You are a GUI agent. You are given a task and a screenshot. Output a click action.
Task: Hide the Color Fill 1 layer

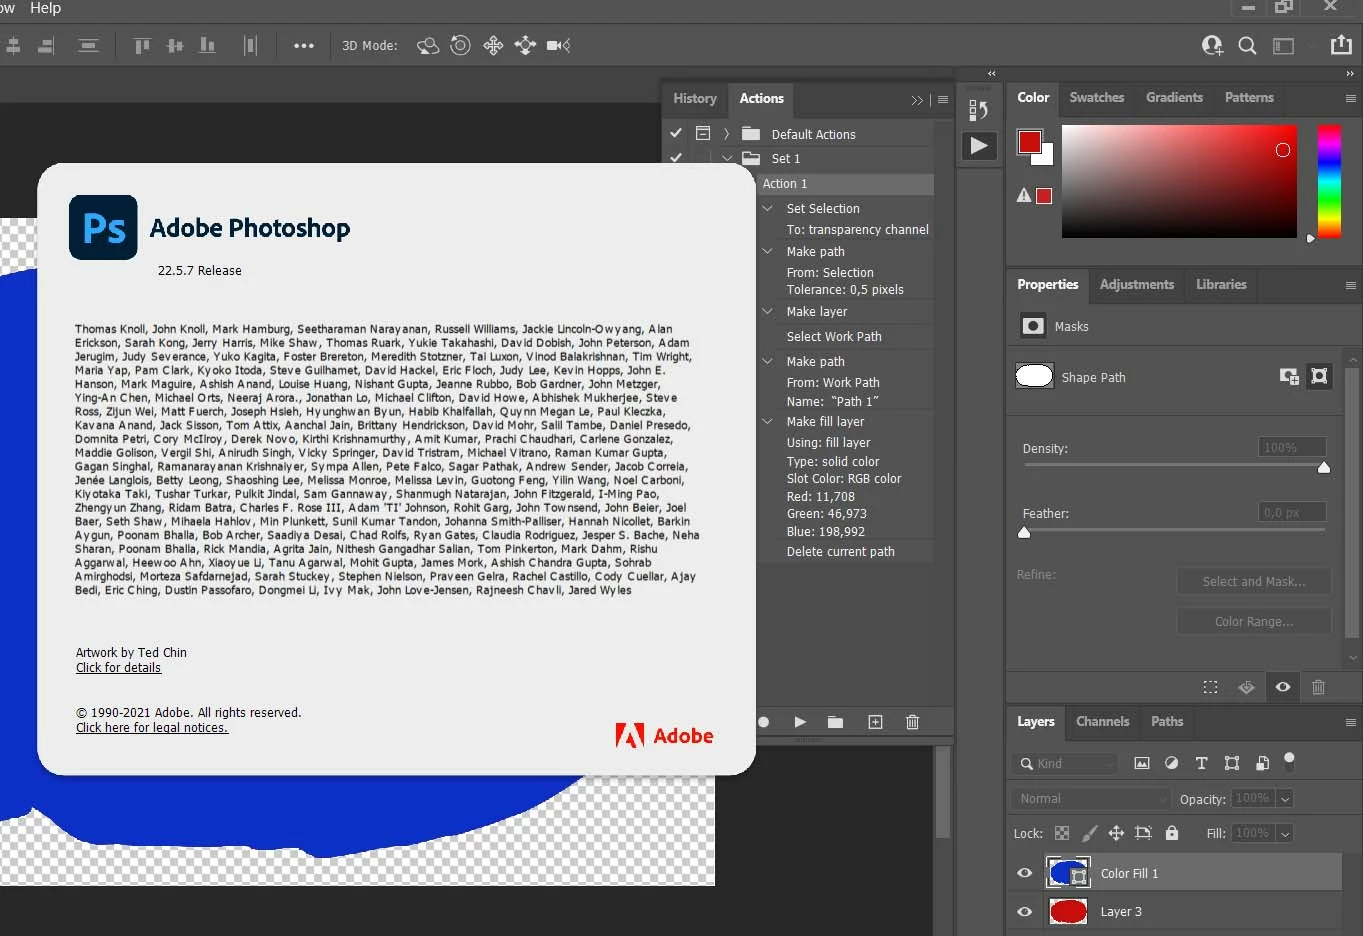pos(1025,873)
